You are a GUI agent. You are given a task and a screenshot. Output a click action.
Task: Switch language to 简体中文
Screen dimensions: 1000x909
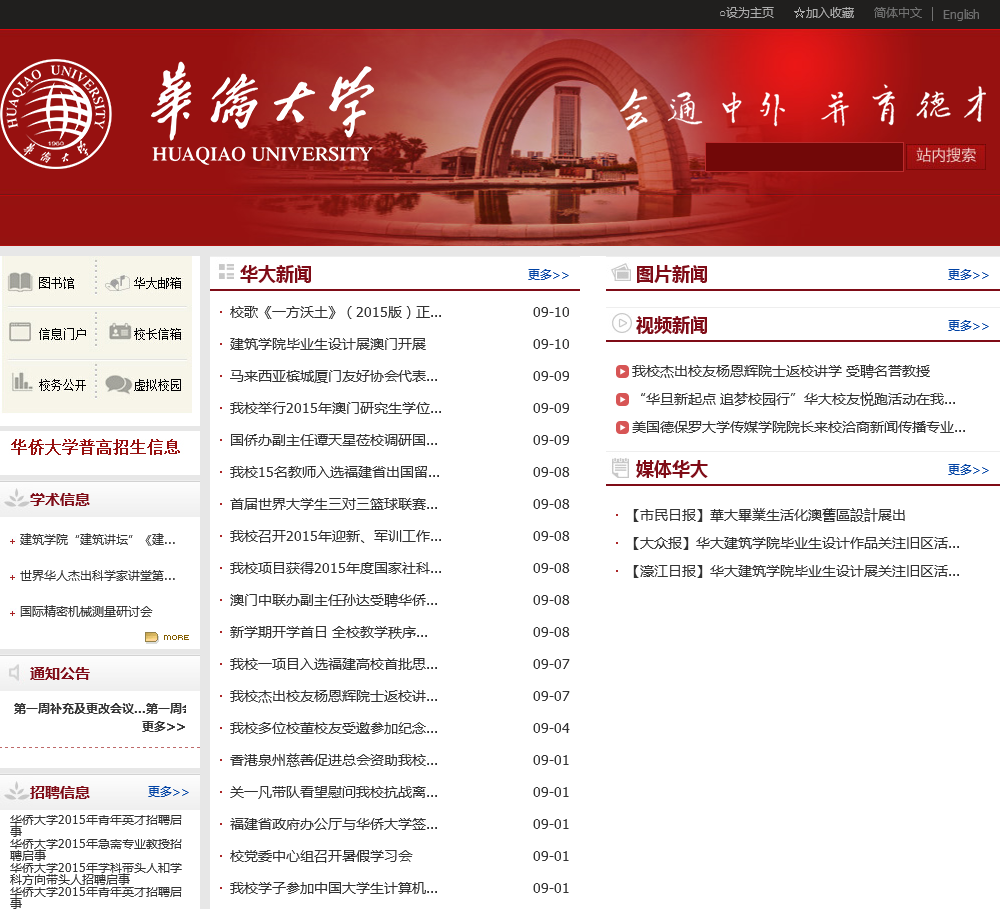point(897,13)
